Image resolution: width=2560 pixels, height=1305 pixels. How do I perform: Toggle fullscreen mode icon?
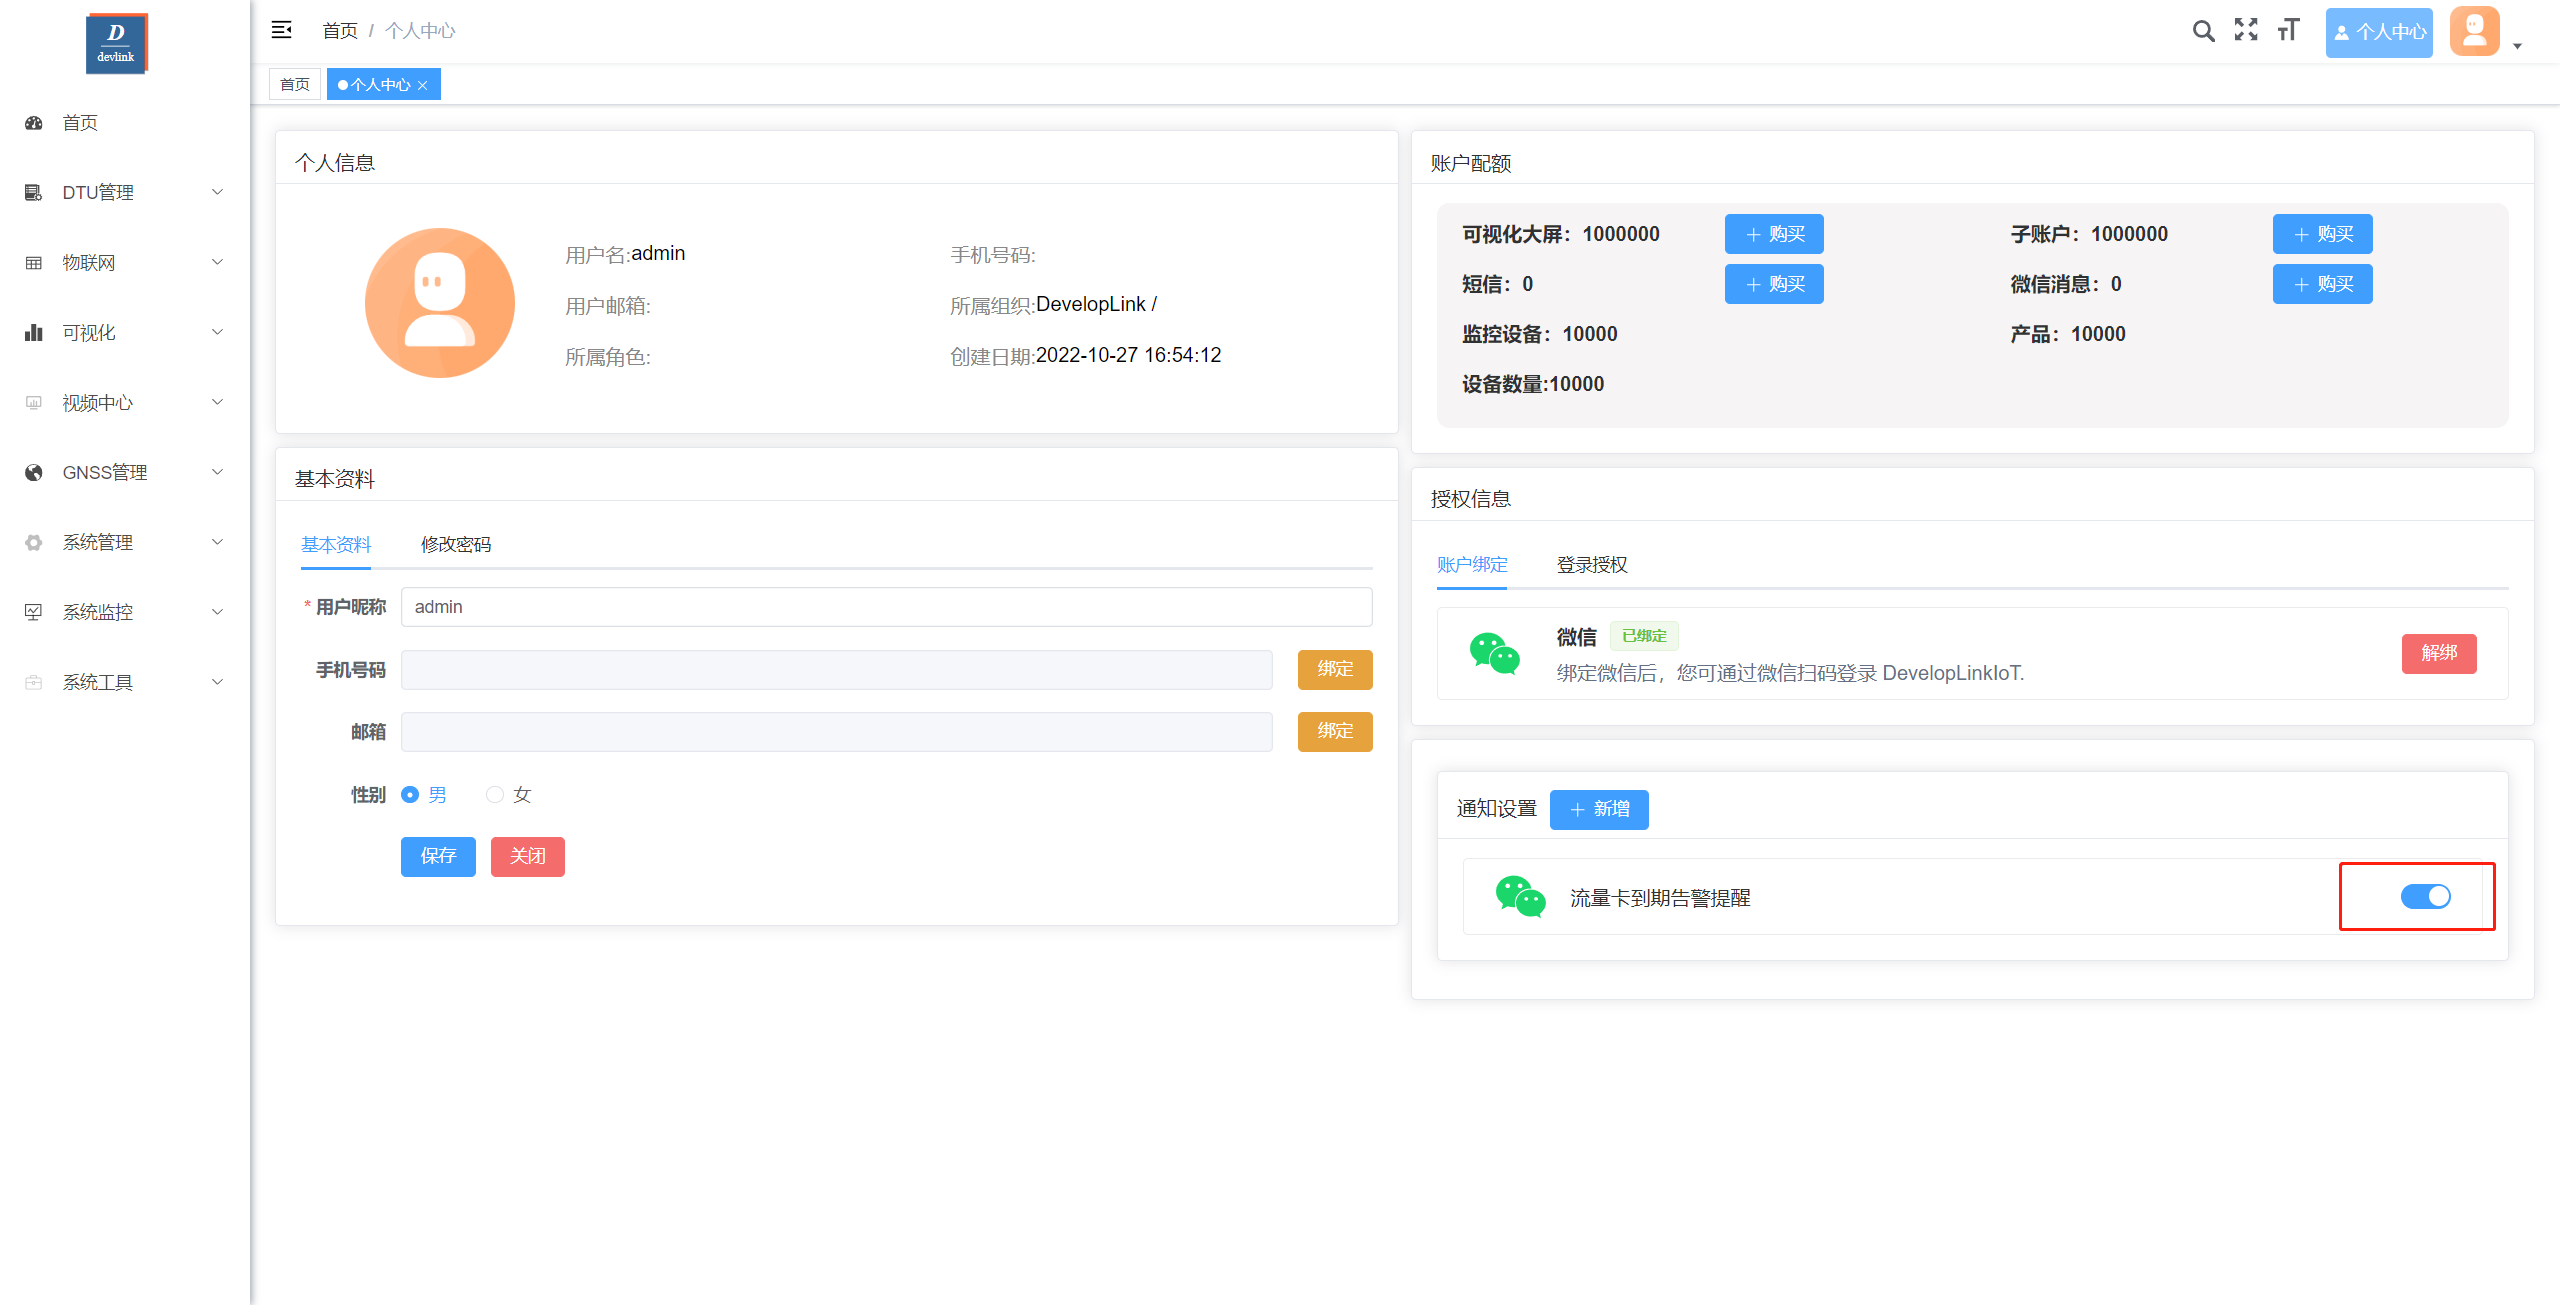pyautogui.click(x=2246, y=31)
